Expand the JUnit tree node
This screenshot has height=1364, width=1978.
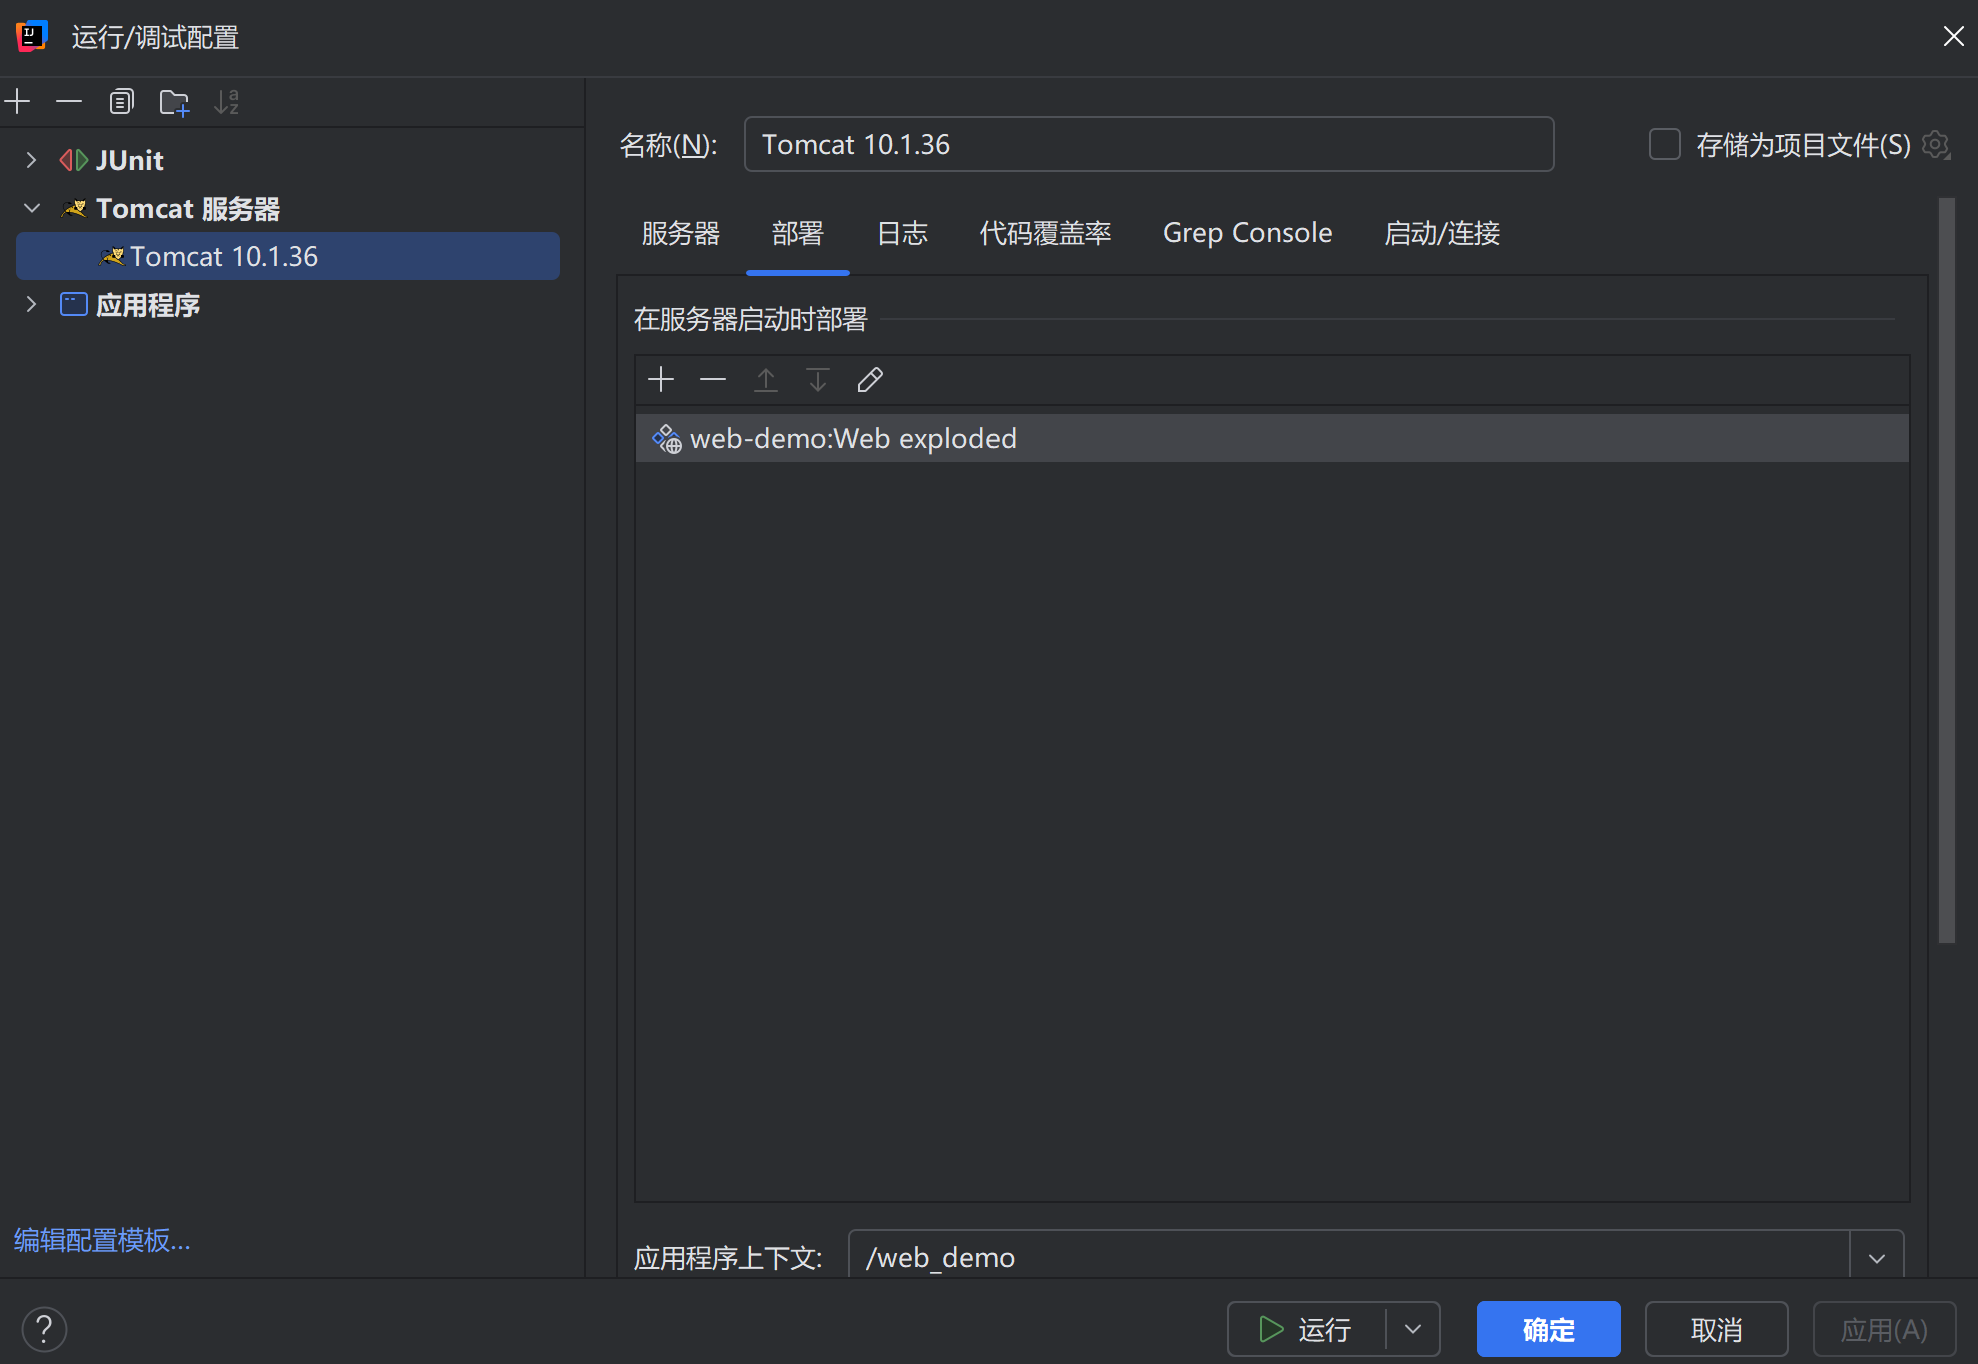tap(32, 160)
